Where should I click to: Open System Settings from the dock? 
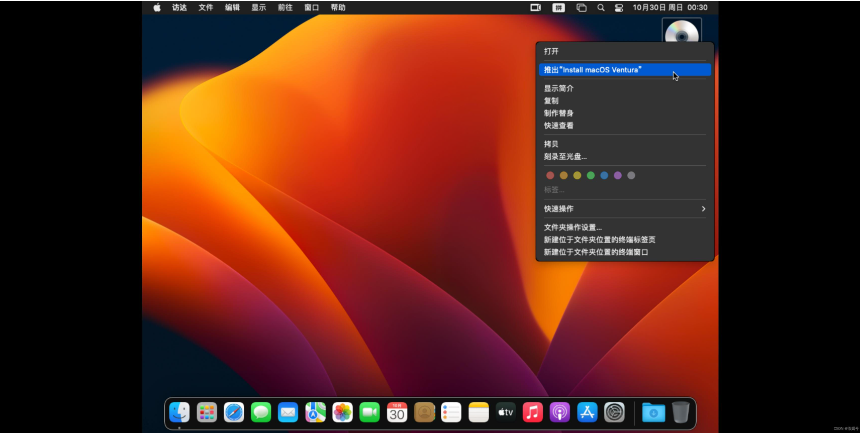tap(615, 412)
